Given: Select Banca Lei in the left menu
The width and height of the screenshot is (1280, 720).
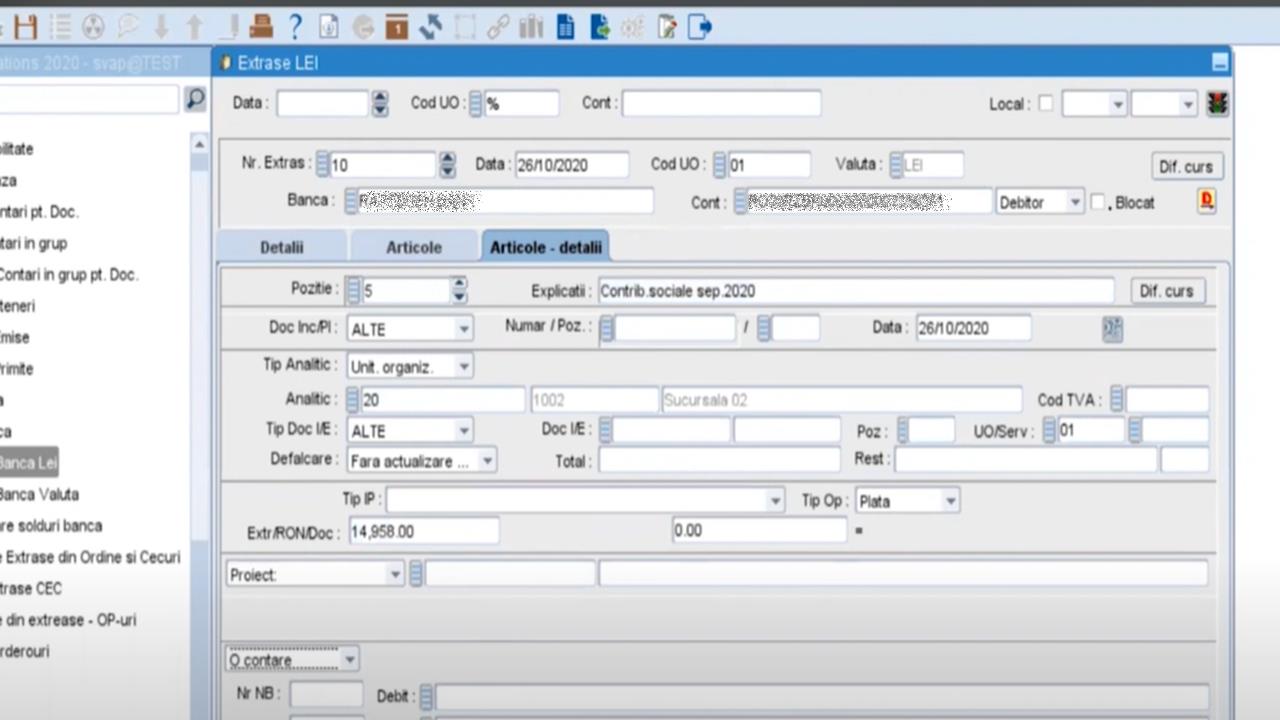Looking at the screenshot, I should click(x=28, y=463).
